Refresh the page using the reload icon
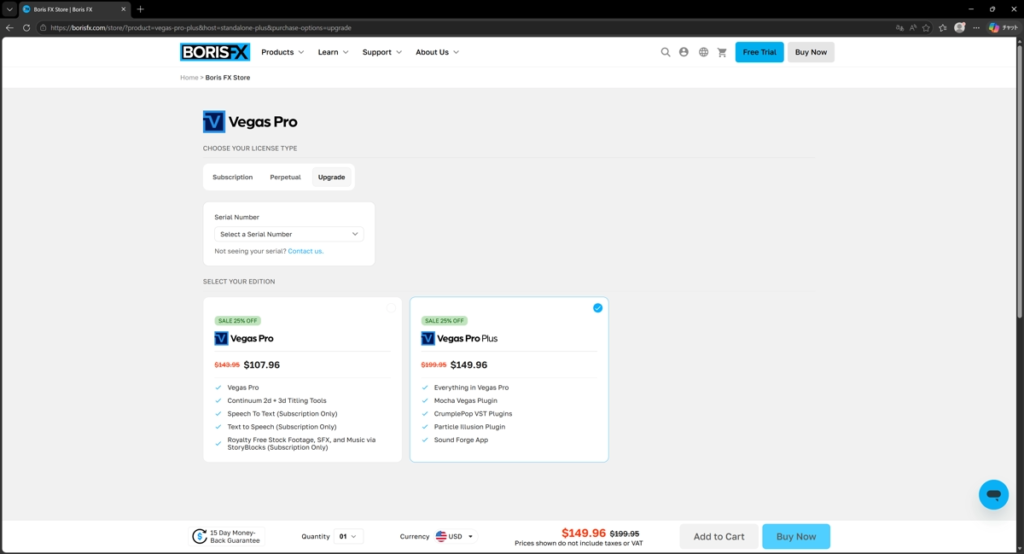The height and width of the screenshot is (554, 1024). pyautogui.click(x=27, y=27)
